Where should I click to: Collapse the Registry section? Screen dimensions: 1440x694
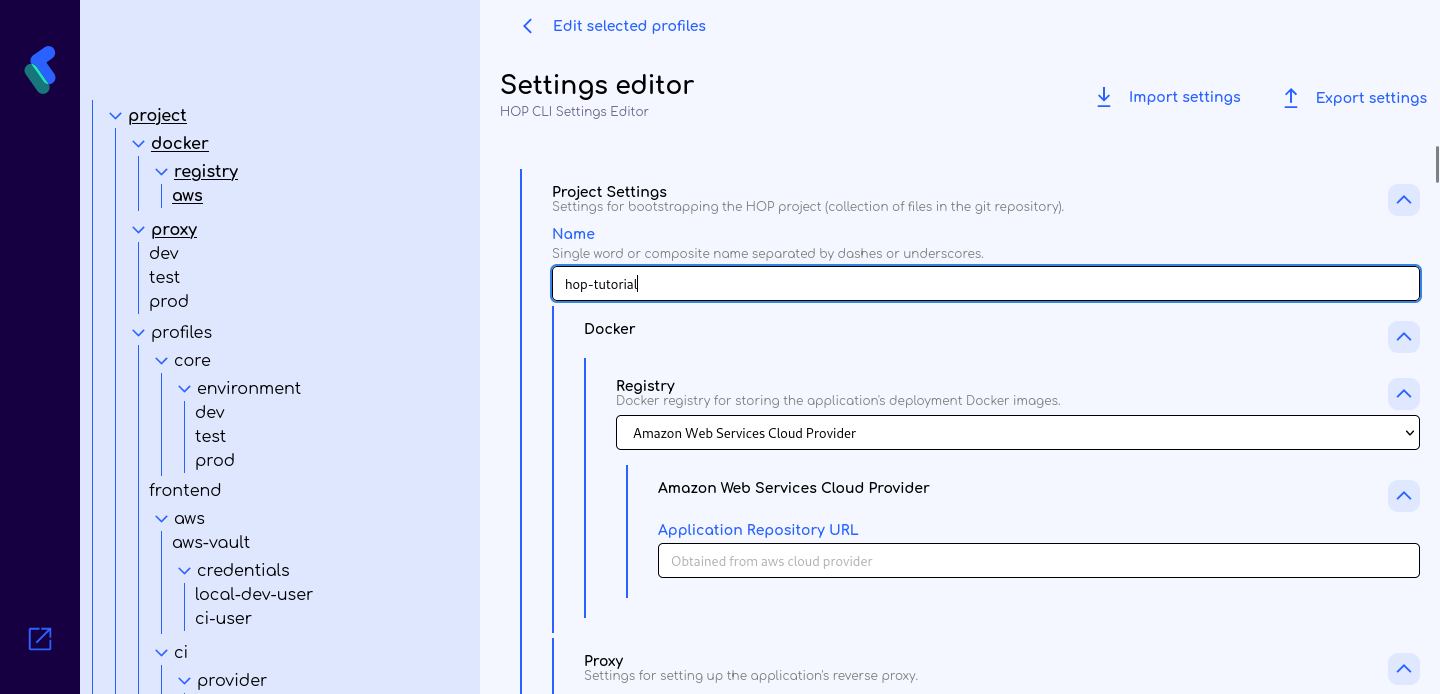[1404, 394]
